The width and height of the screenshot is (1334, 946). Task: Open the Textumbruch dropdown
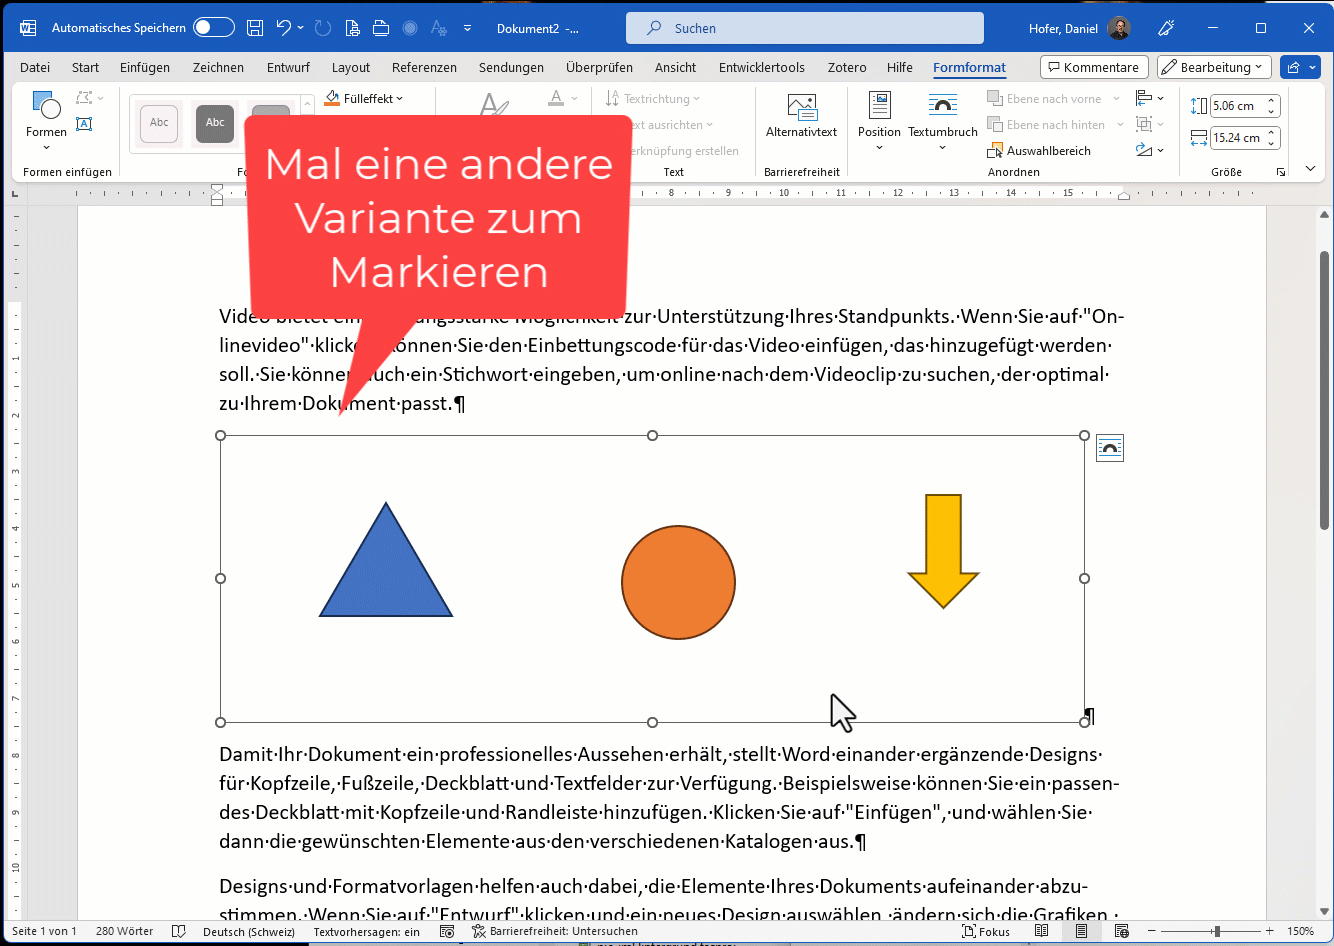[x=942, y=118]
